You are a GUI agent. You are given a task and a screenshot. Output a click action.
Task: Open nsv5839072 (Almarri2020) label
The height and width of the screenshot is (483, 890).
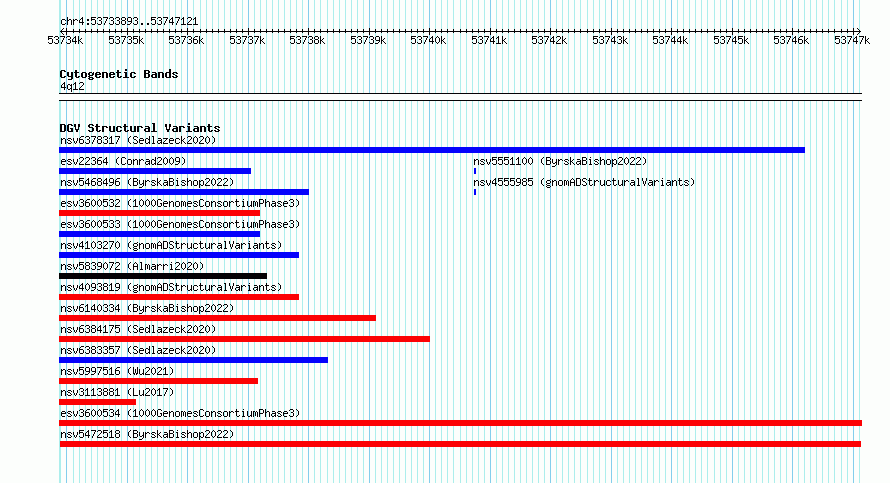132,266
